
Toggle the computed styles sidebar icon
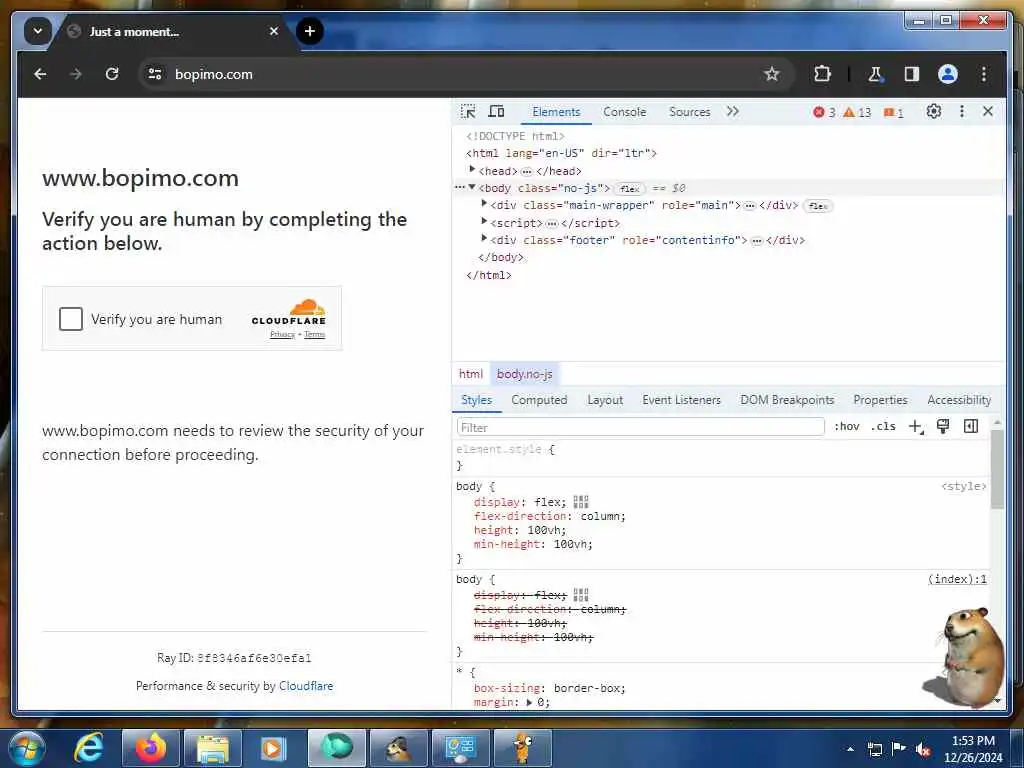tap(971, 426)
